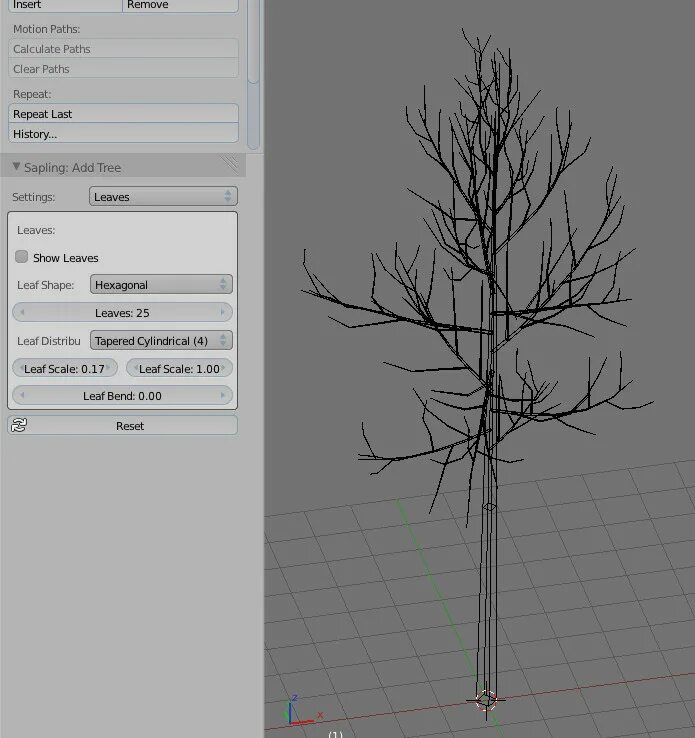Click the panel drag grip on Sapling header
The height and width of the screenshot is (738, 695).
tap(230, 164)
